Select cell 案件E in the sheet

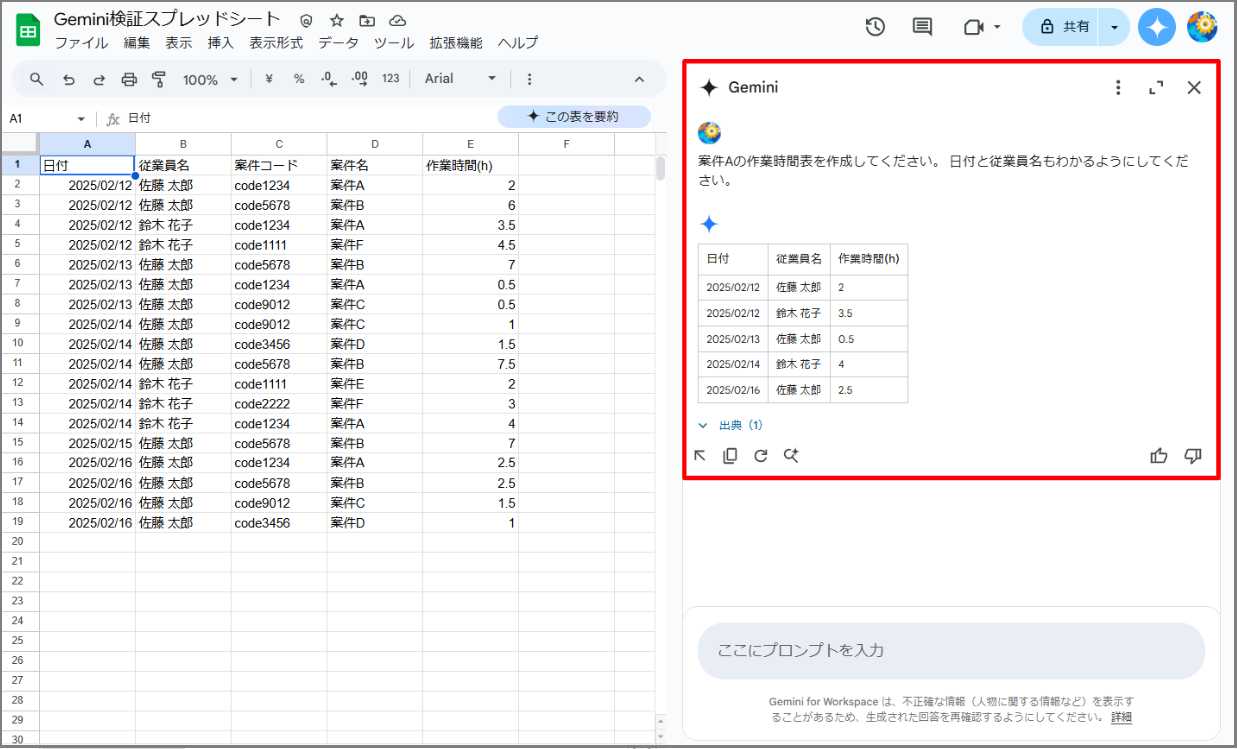point(375,384)
